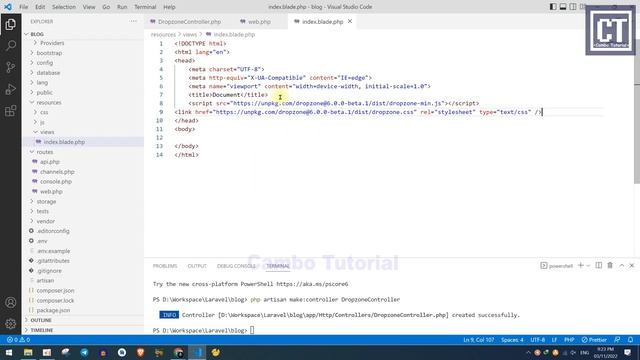Open Explorer more actions ellipsis
The height and width of the screenshot is (360, 640).
[133, 21]
